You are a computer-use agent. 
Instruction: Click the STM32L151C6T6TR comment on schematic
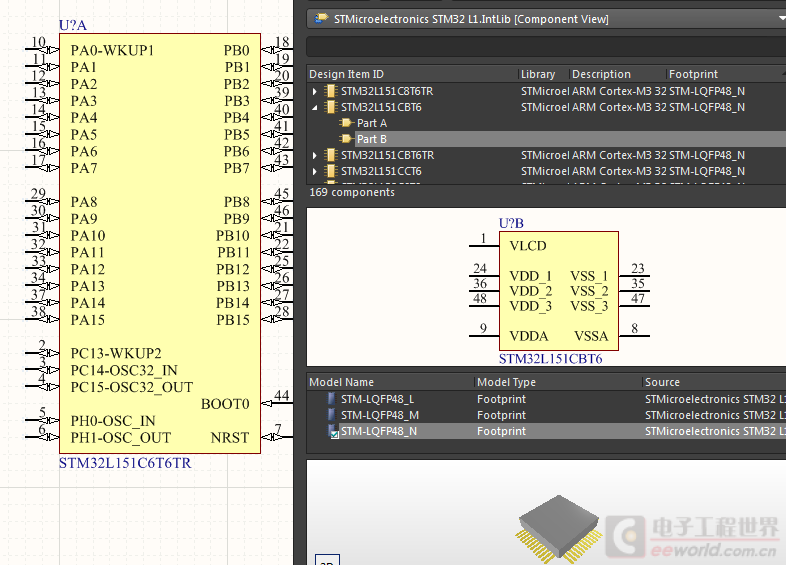point(125,463)
